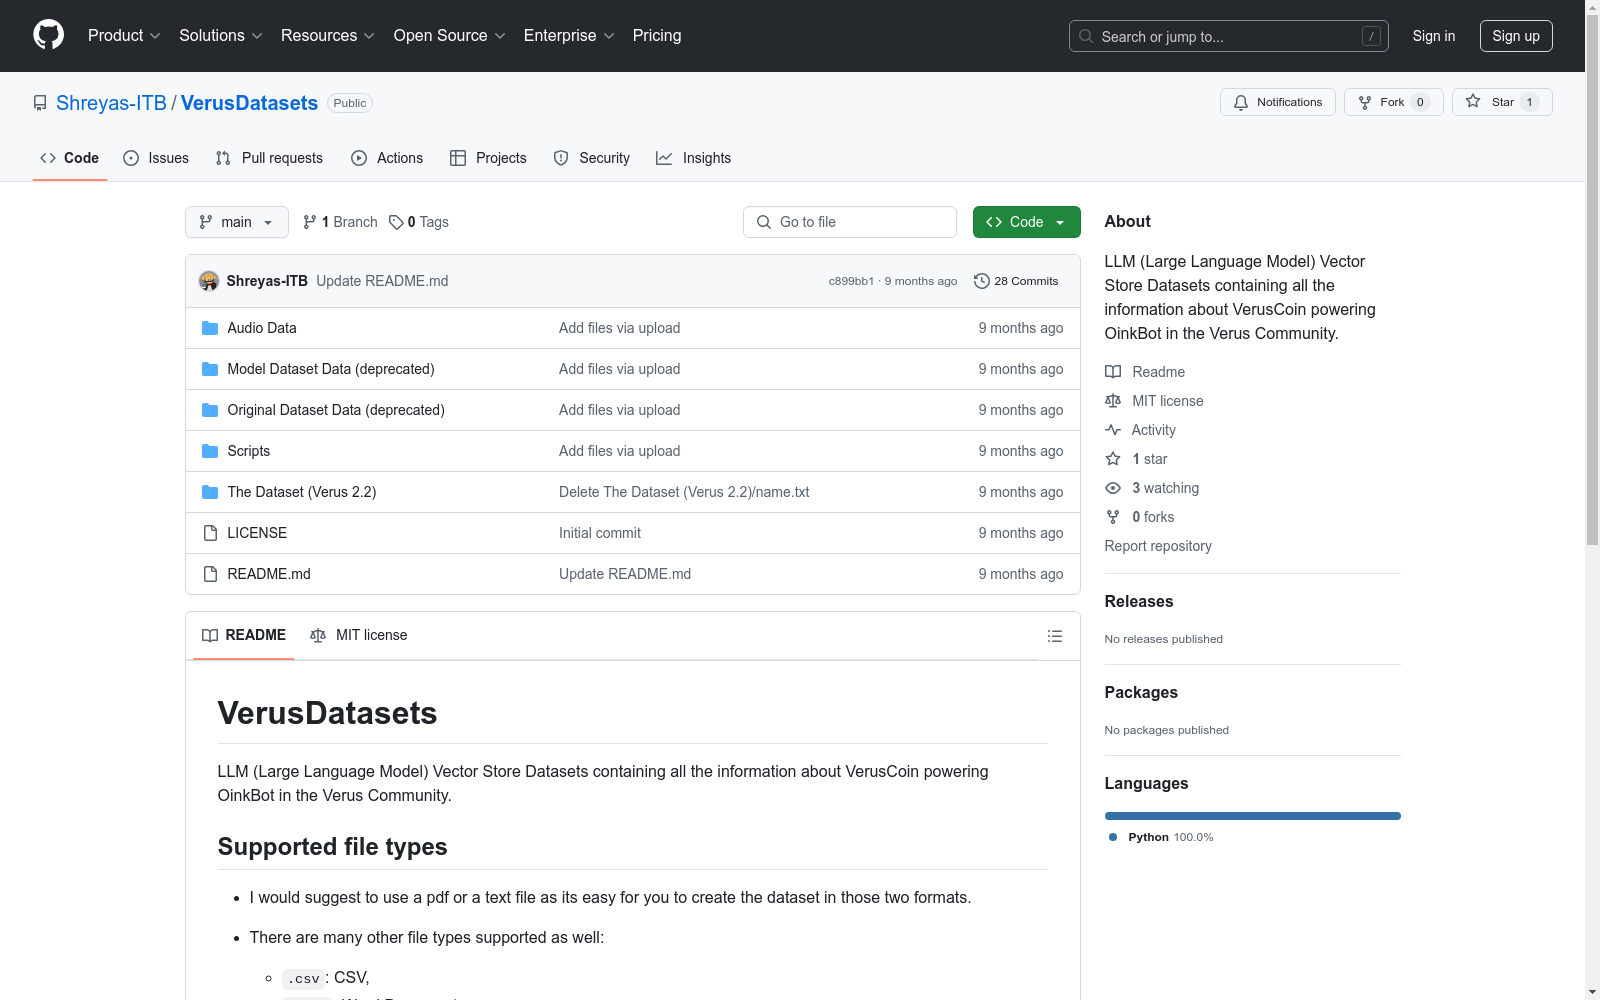
Task: Click the Sign in link
Action: click(1434, 36)
